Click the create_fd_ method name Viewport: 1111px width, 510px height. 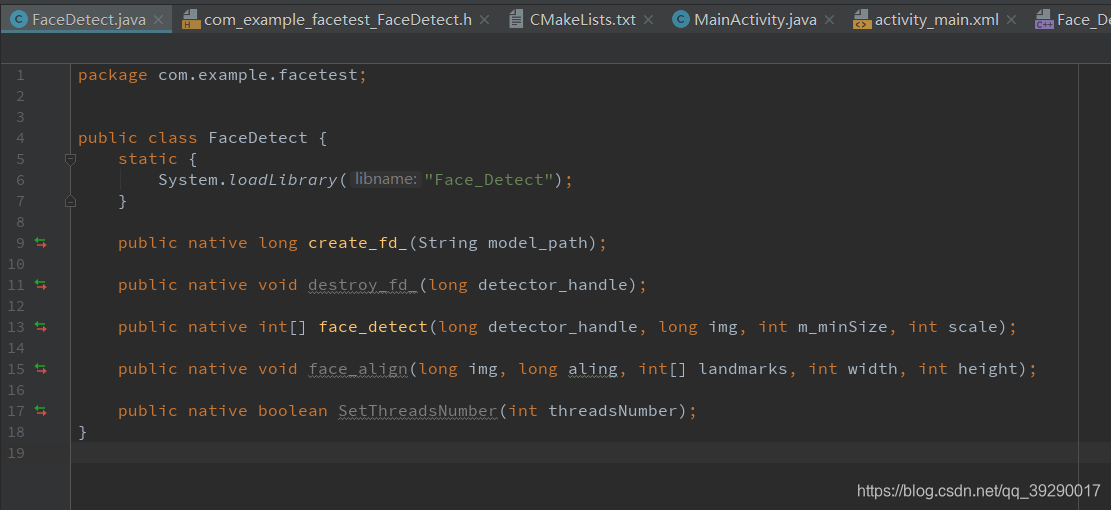tap(358, 243)
